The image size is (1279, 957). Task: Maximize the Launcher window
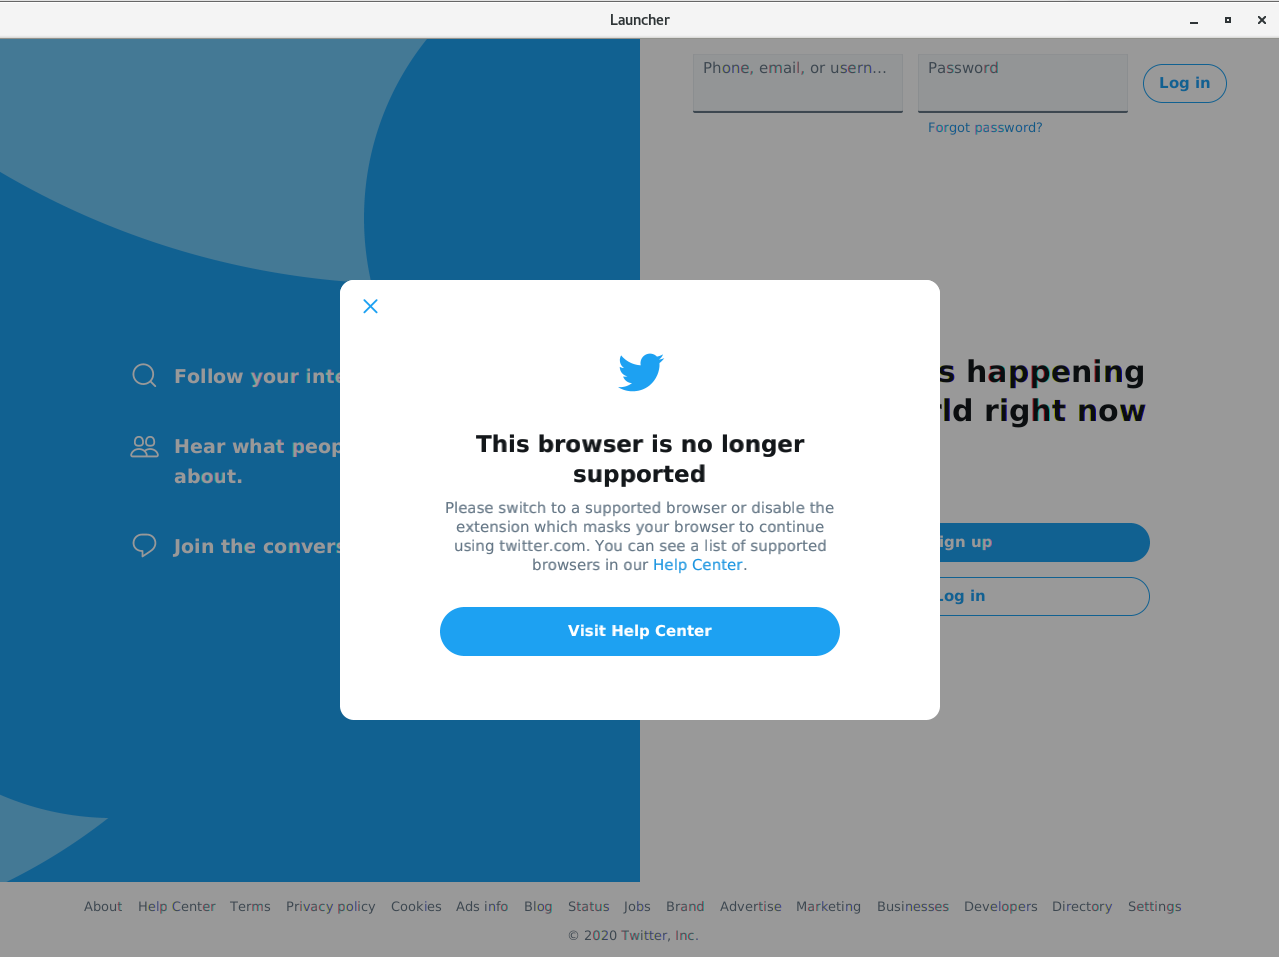tap(1228, 20)
